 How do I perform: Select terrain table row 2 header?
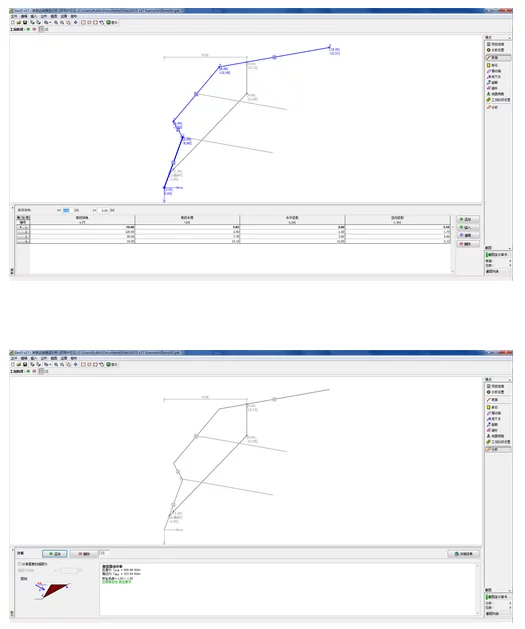tap(23, 232)
